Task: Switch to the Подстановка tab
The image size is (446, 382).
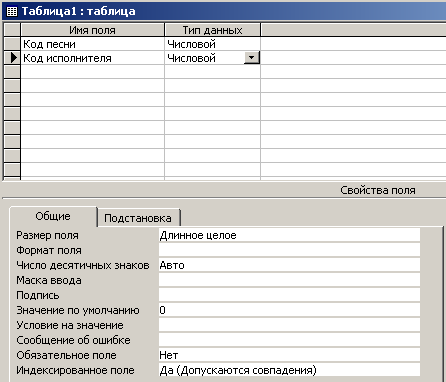Action: [138, 218]
